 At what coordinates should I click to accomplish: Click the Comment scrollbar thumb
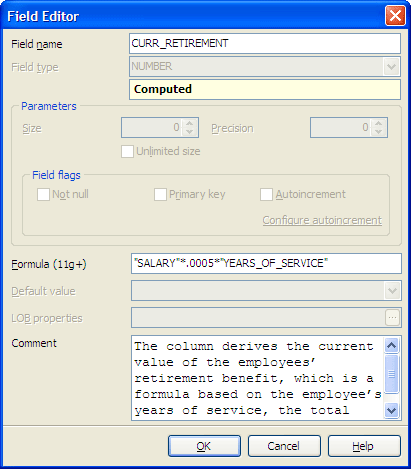391,374
